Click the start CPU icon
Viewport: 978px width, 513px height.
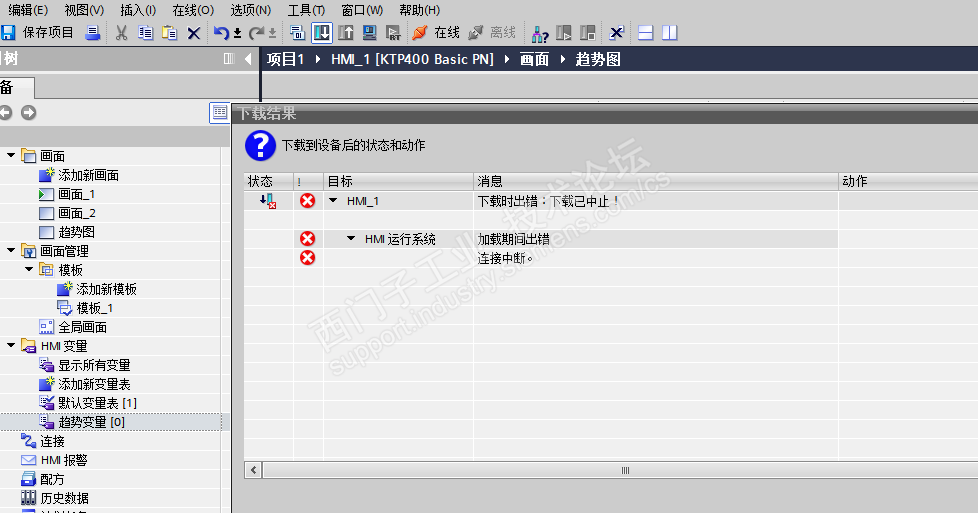(564, 32)
